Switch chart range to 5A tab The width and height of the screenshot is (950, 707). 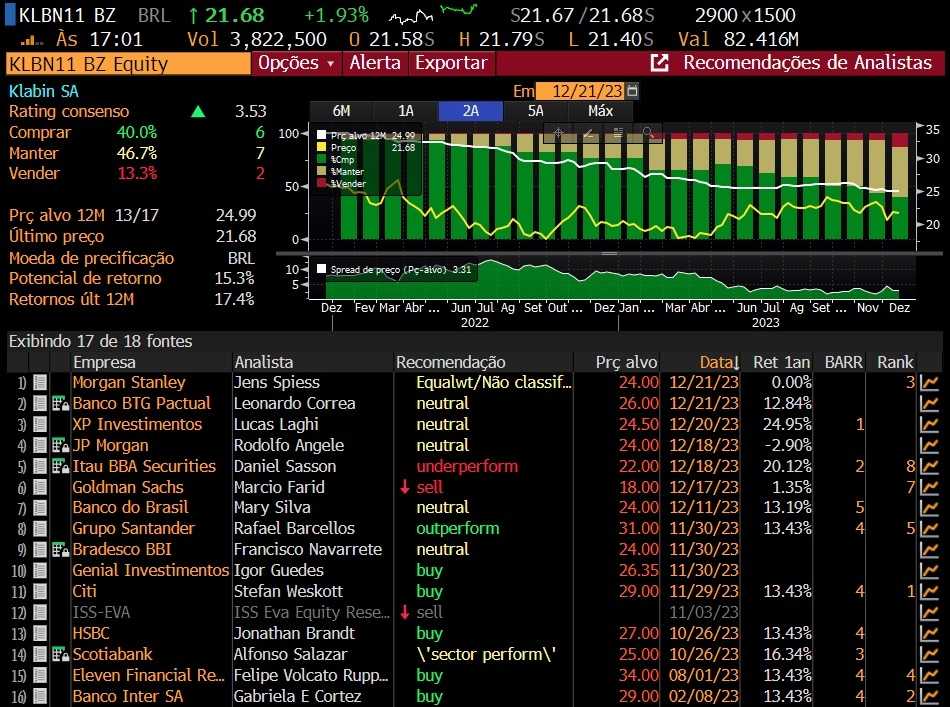(x=535, y=111)
